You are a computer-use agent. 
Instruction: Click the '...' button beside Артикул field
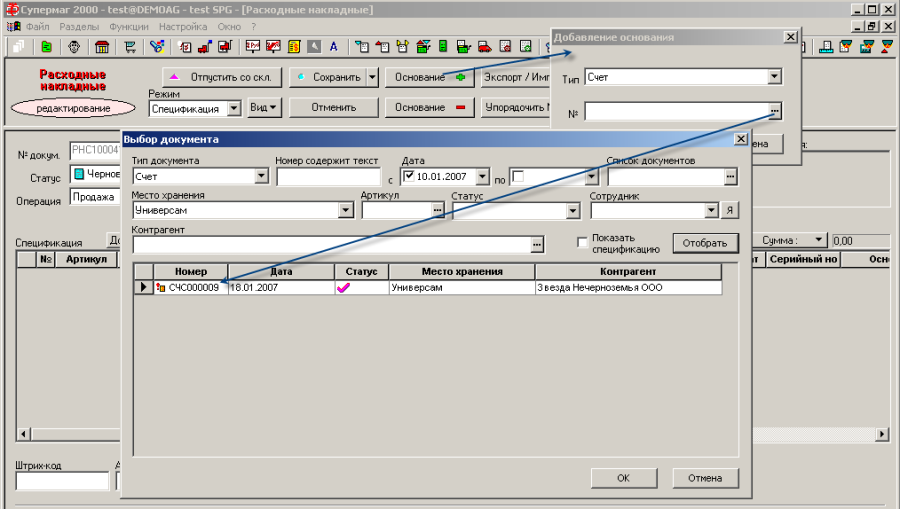pos(437,211)
